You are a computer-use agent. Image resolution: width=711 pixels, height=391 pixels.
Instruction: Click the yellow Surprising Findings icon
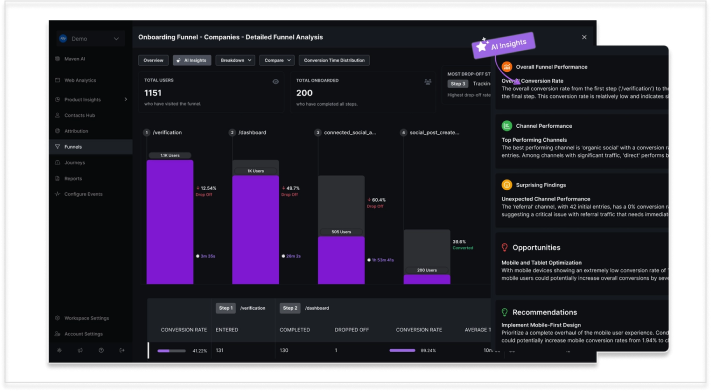(x=506, y=185)
